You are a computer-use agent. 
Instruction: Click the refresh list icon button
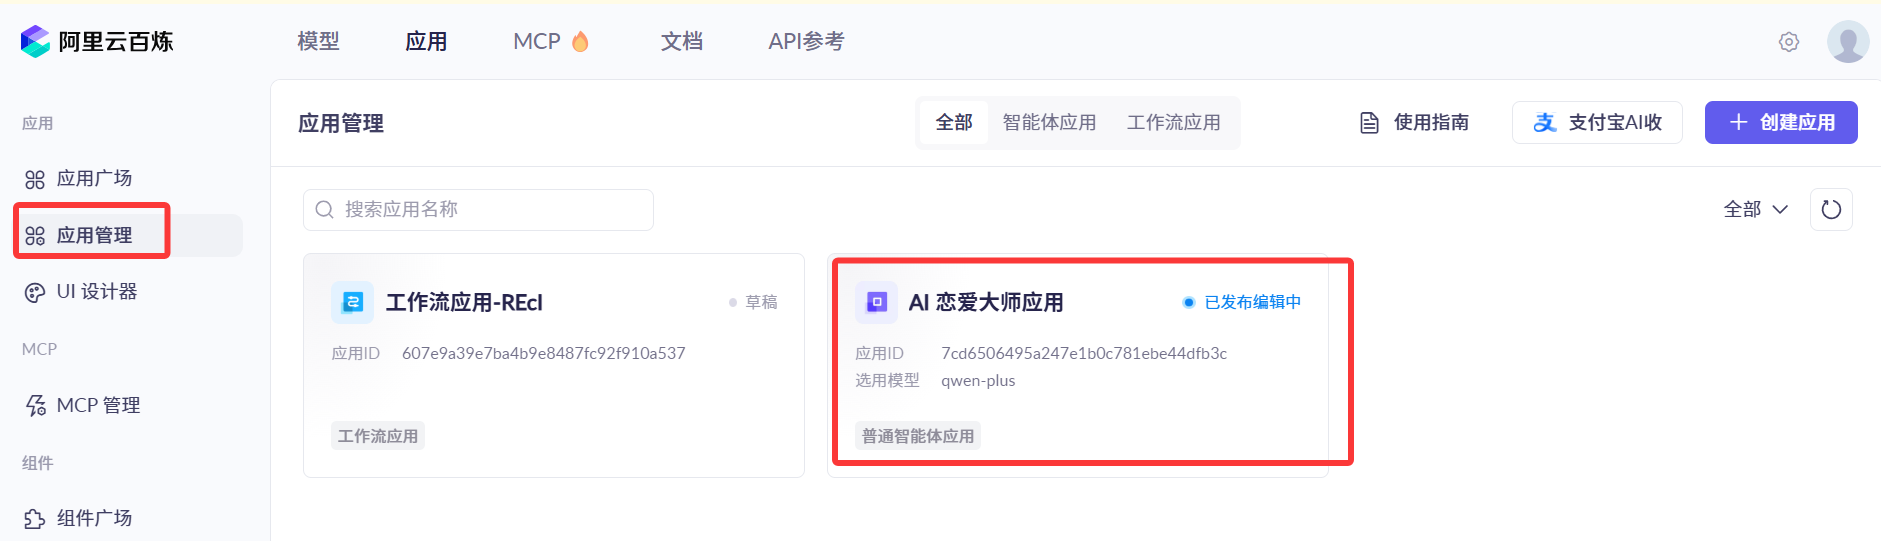coord(1831,209)
